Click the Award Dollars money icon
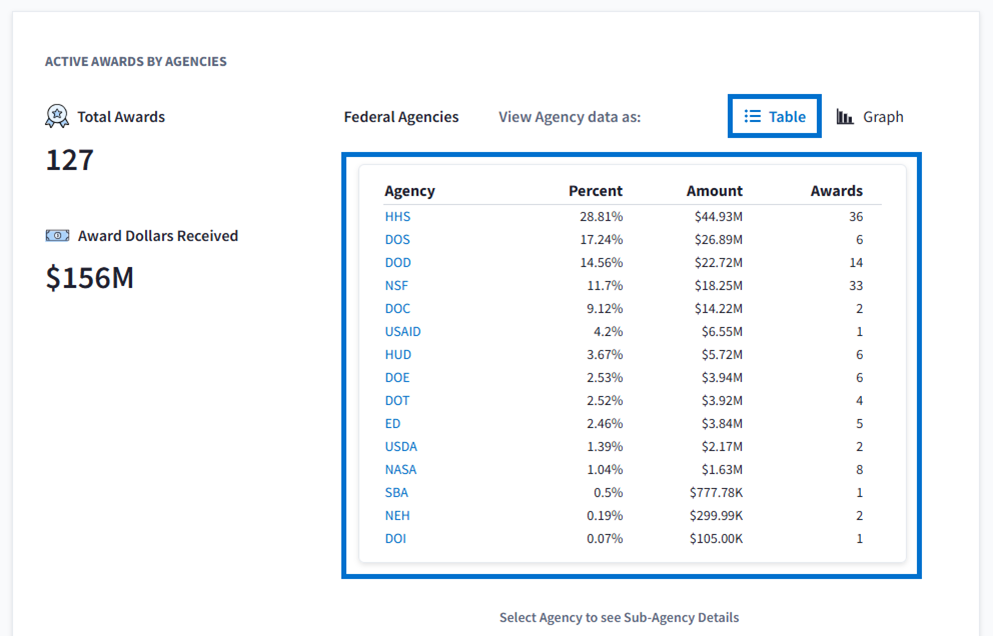Screen dimensions: 993x636 point(57,236)
